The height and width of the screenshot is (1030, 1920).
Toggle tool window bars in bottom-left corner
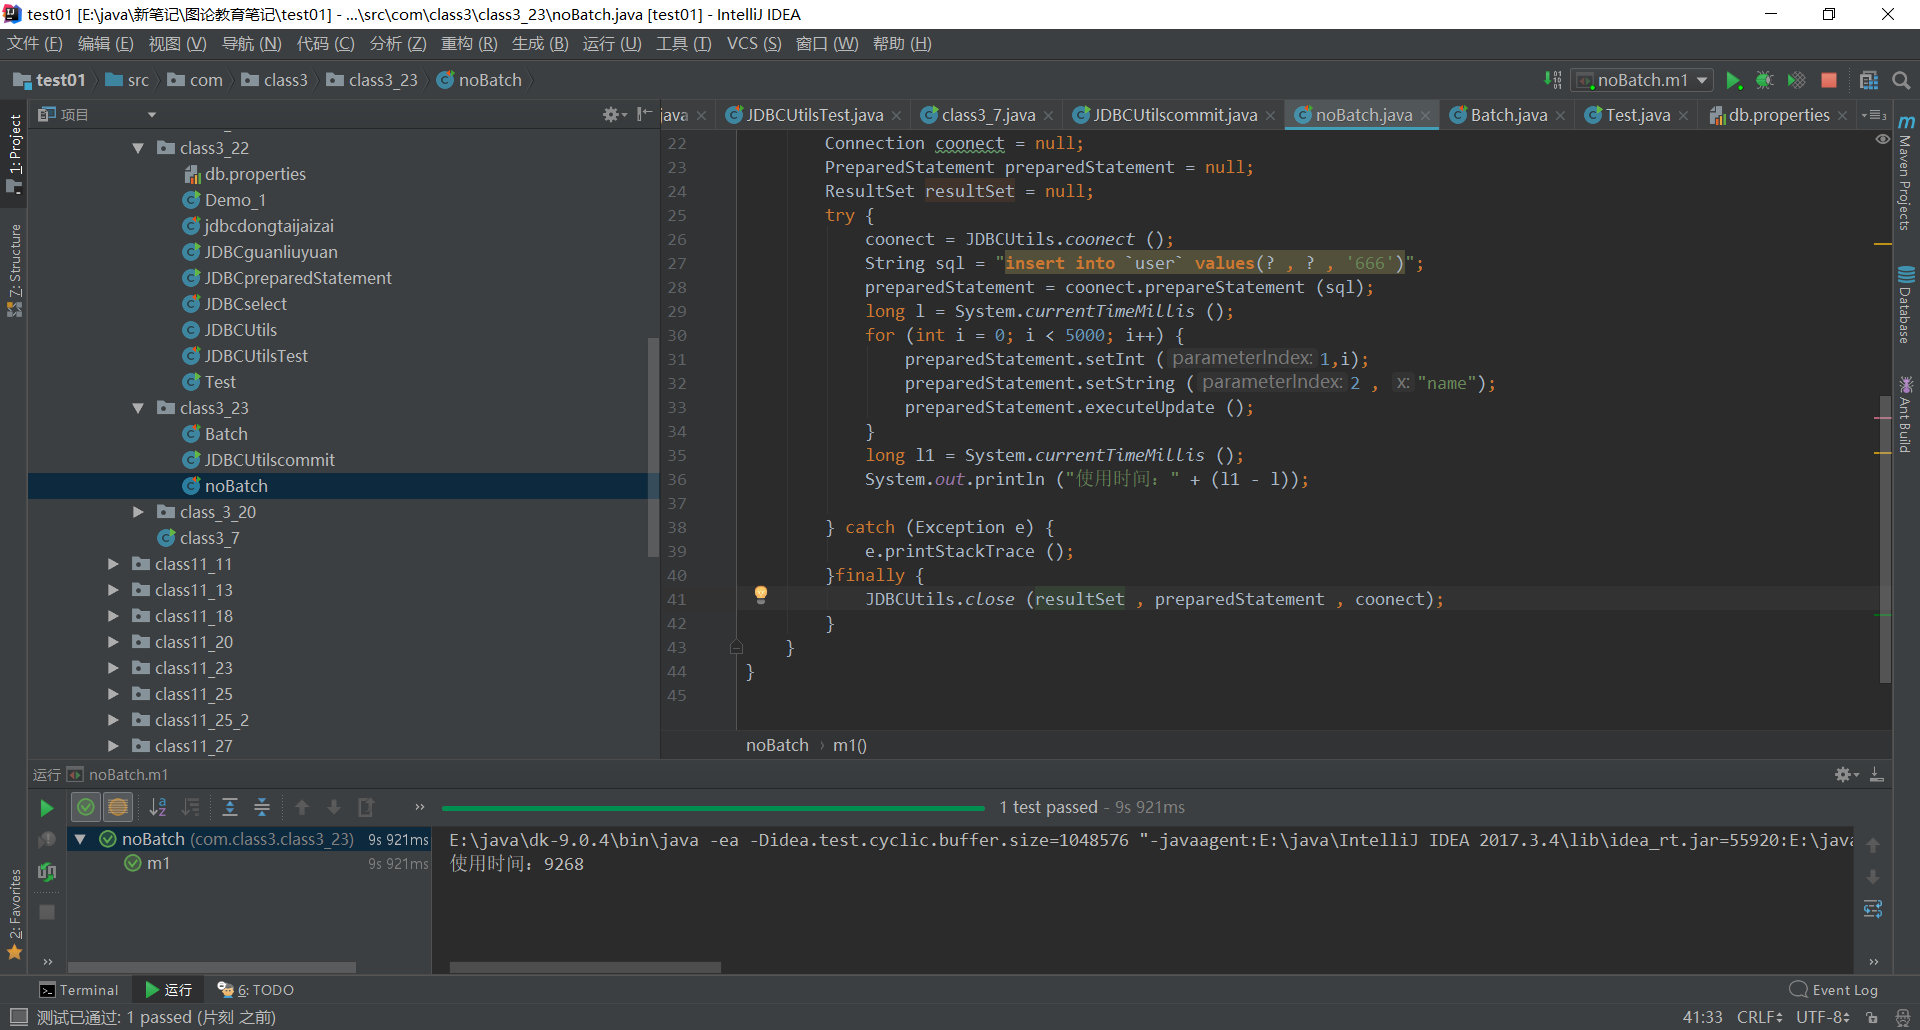(x=18, y=1017)
